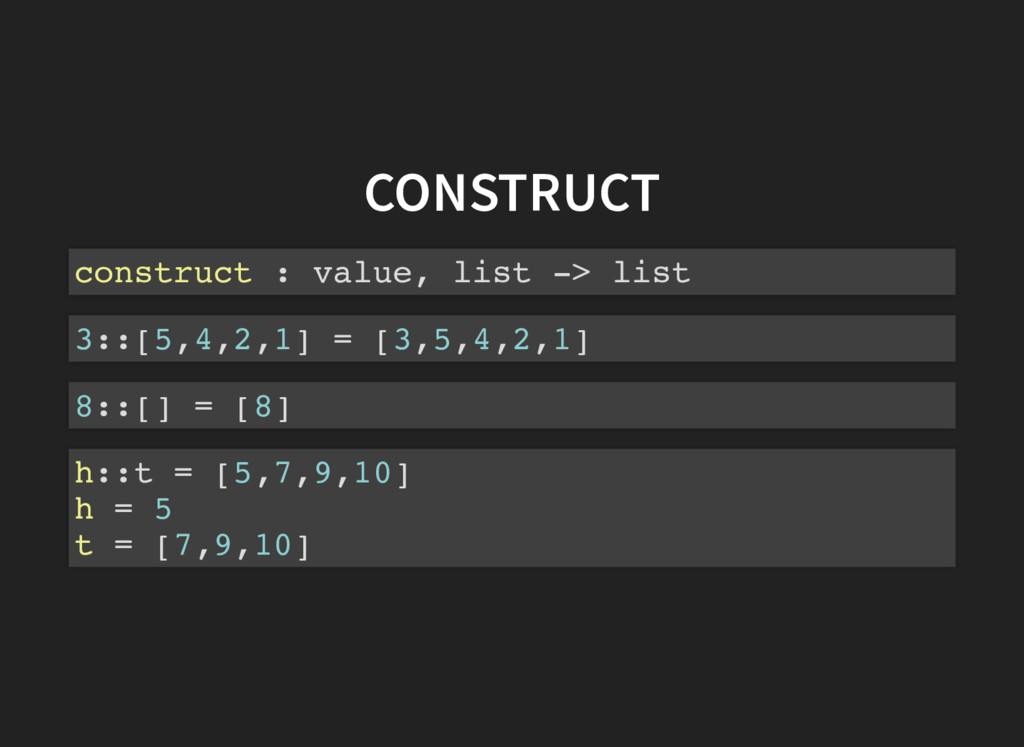Click the CONSTRUCT slide heading
This screenshot has height=747, width=1024.
511,193
